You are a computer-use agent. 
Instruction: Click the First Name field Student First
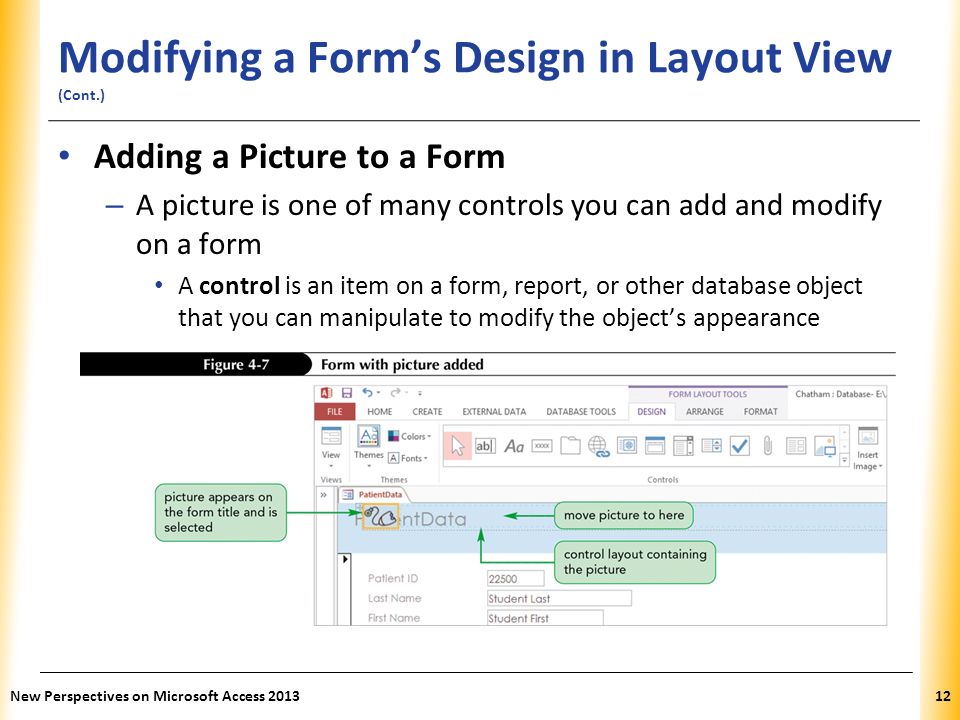[545, 618]
